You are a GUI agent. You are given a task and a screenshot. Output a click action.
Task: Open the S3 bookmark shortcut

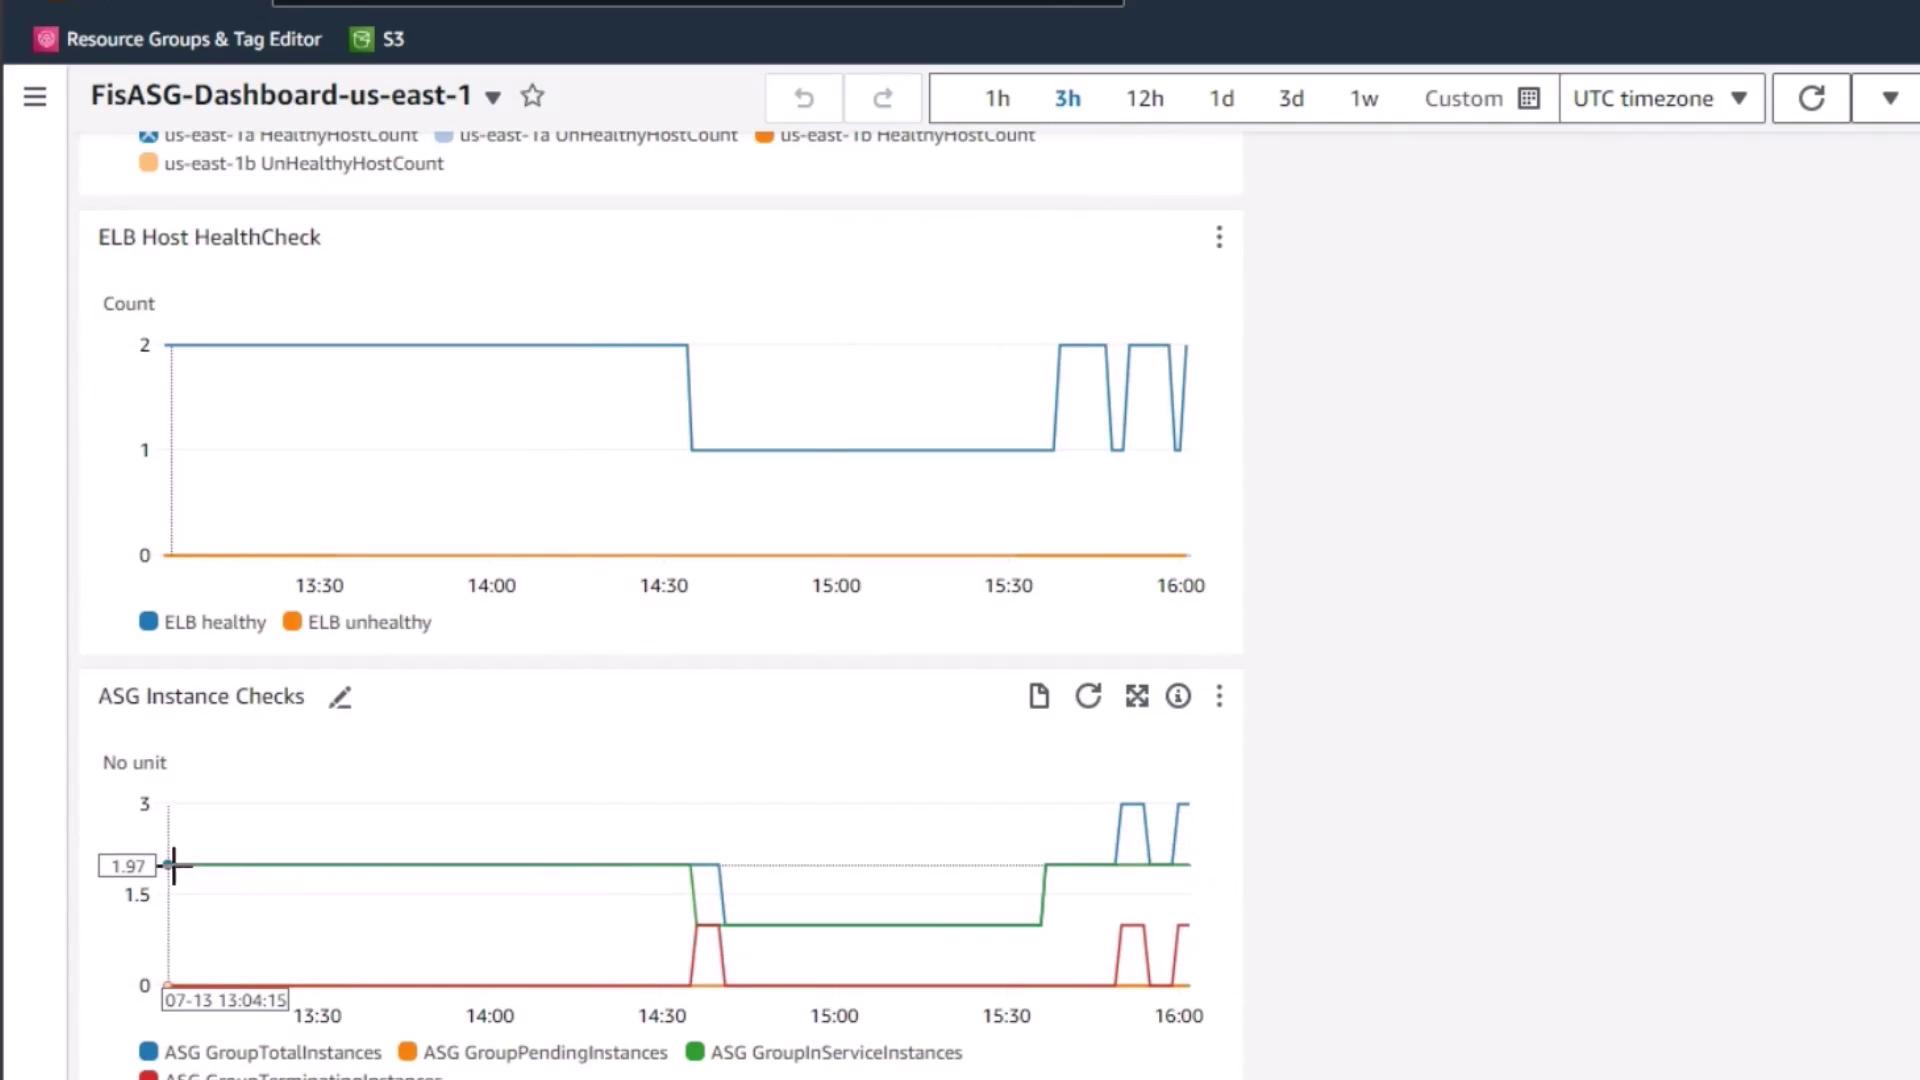(x=378, y=39)
